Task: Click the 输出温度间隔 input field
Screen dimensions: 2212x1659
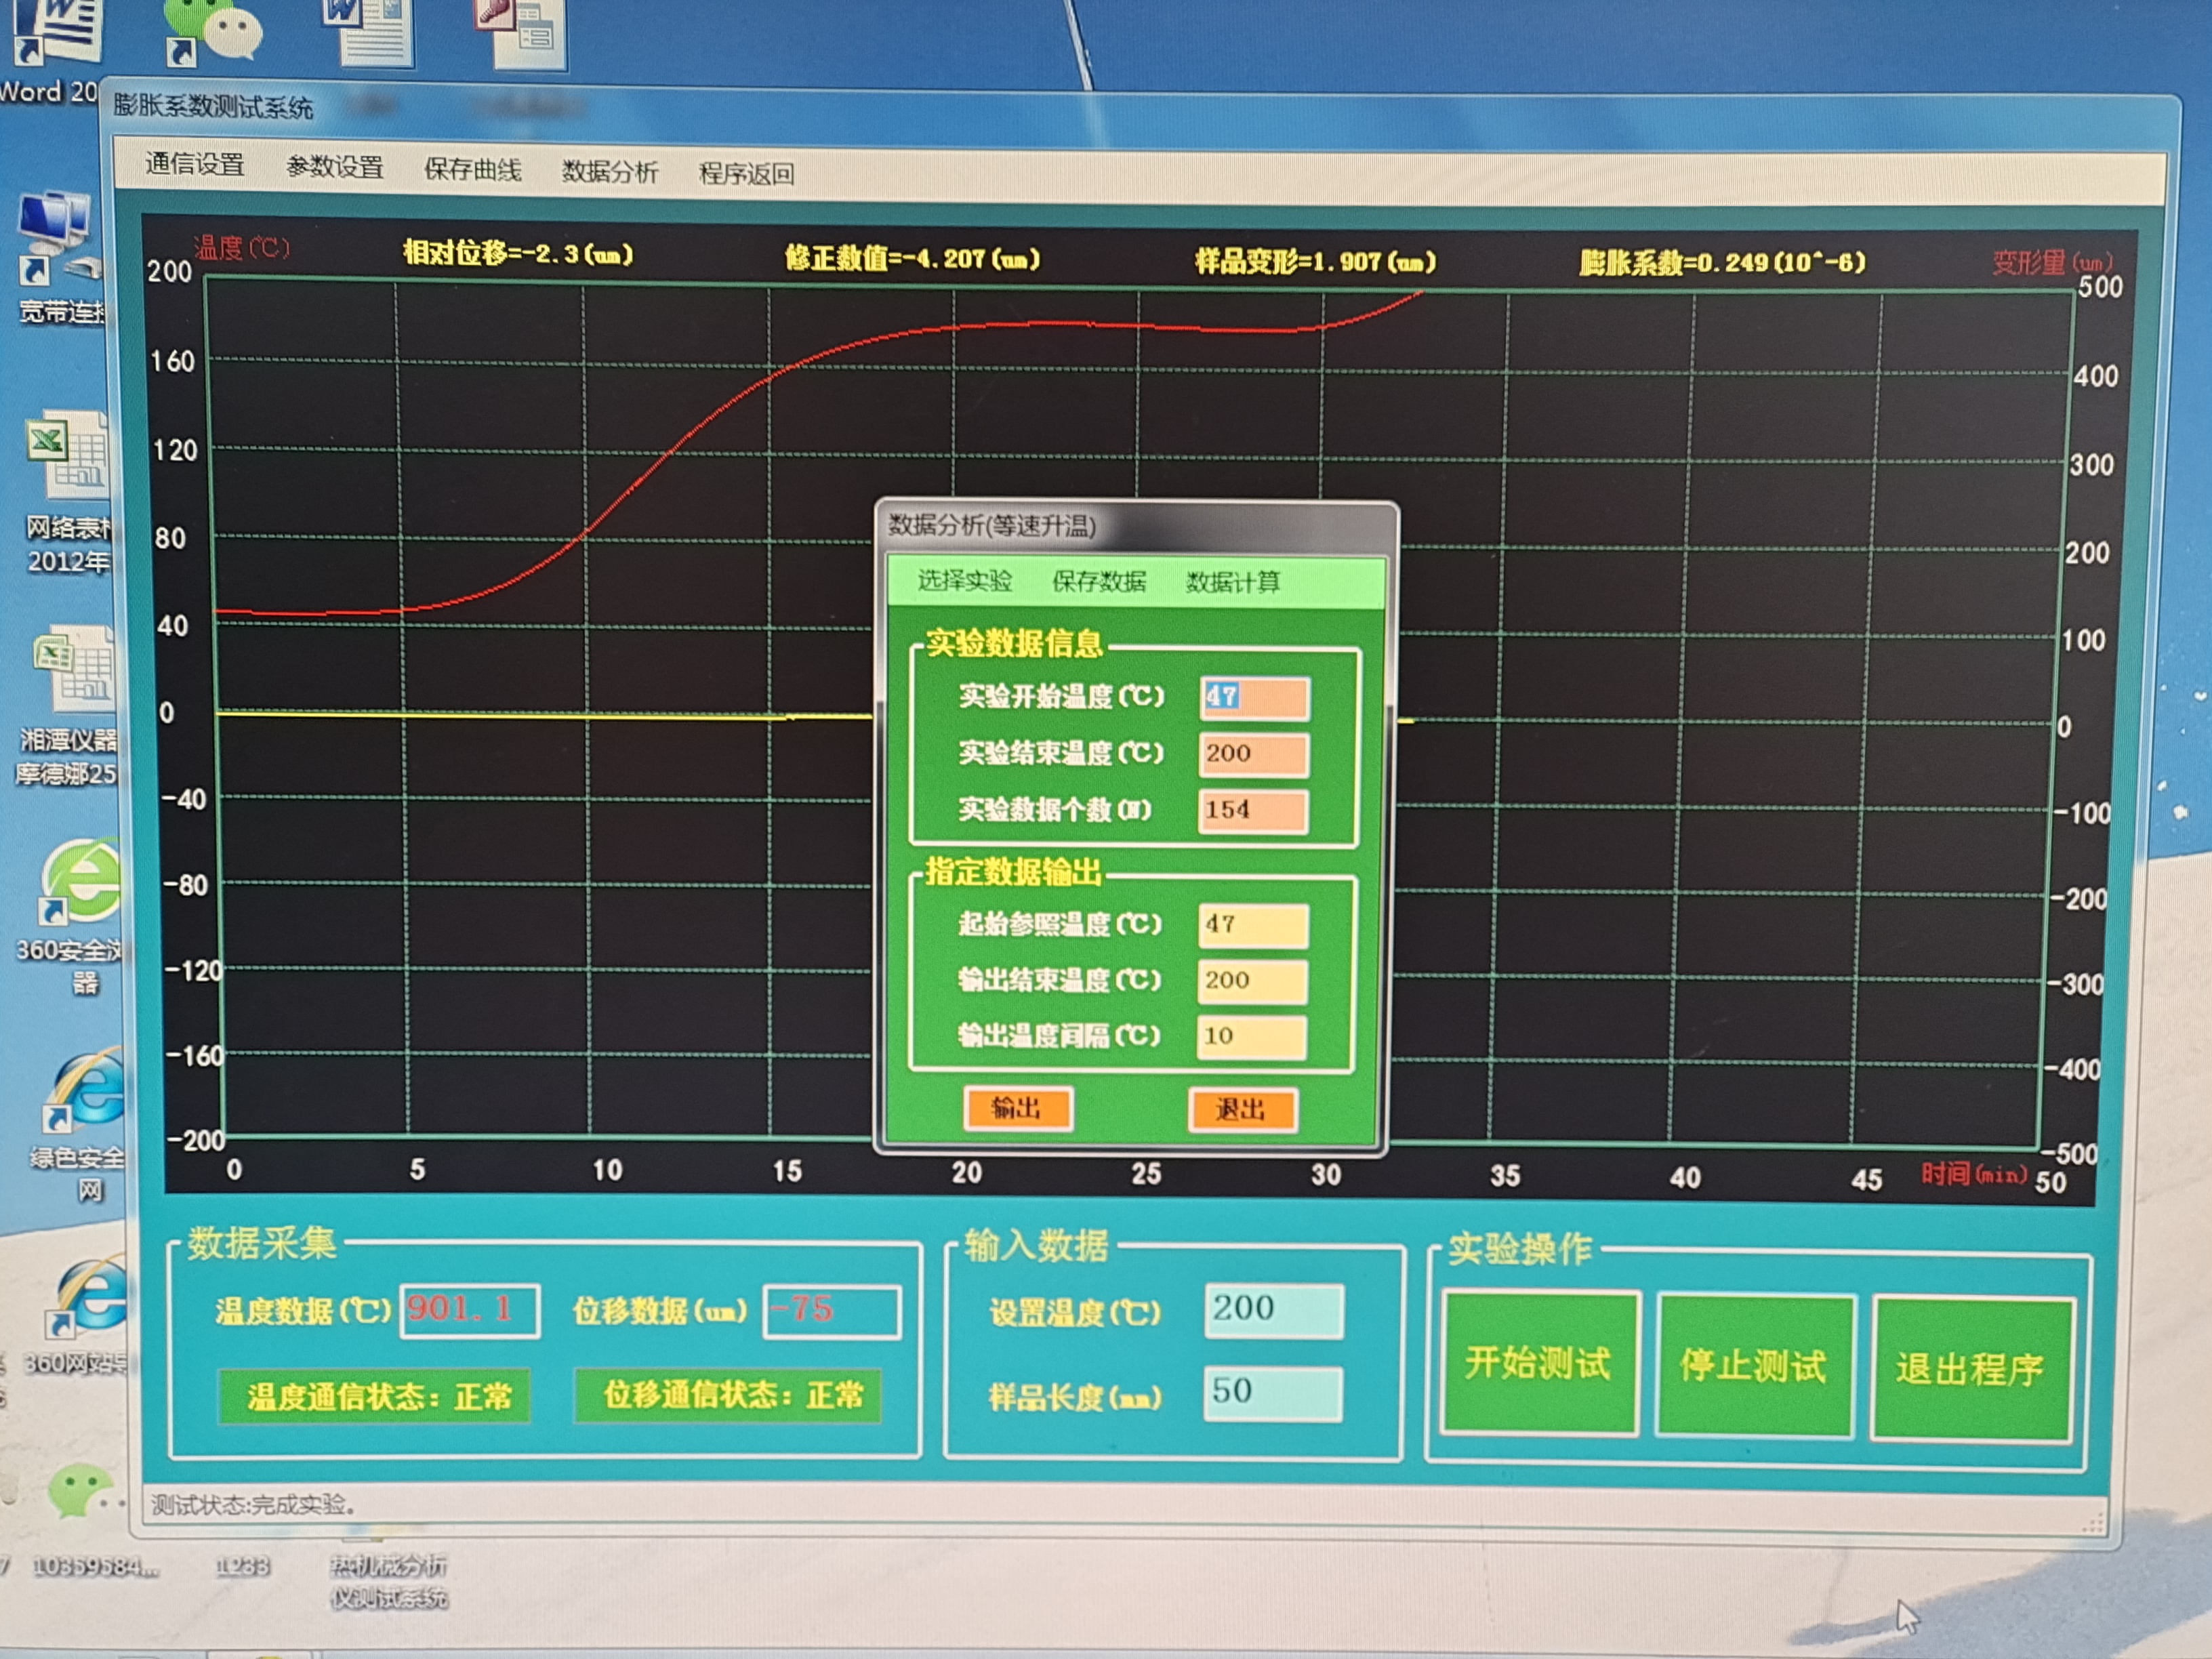Action: [1251, 1037]
